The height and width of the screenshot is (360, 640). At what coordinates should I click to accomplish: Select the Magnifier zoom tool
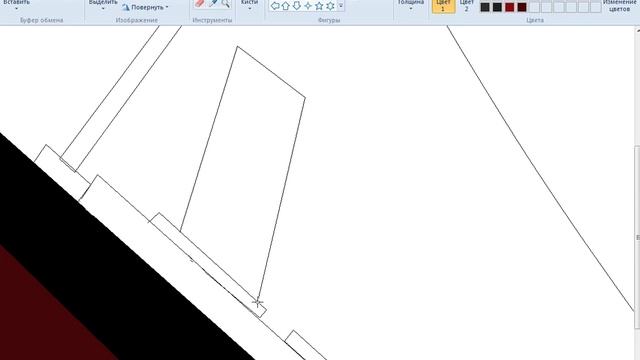[x=225, y=3]
